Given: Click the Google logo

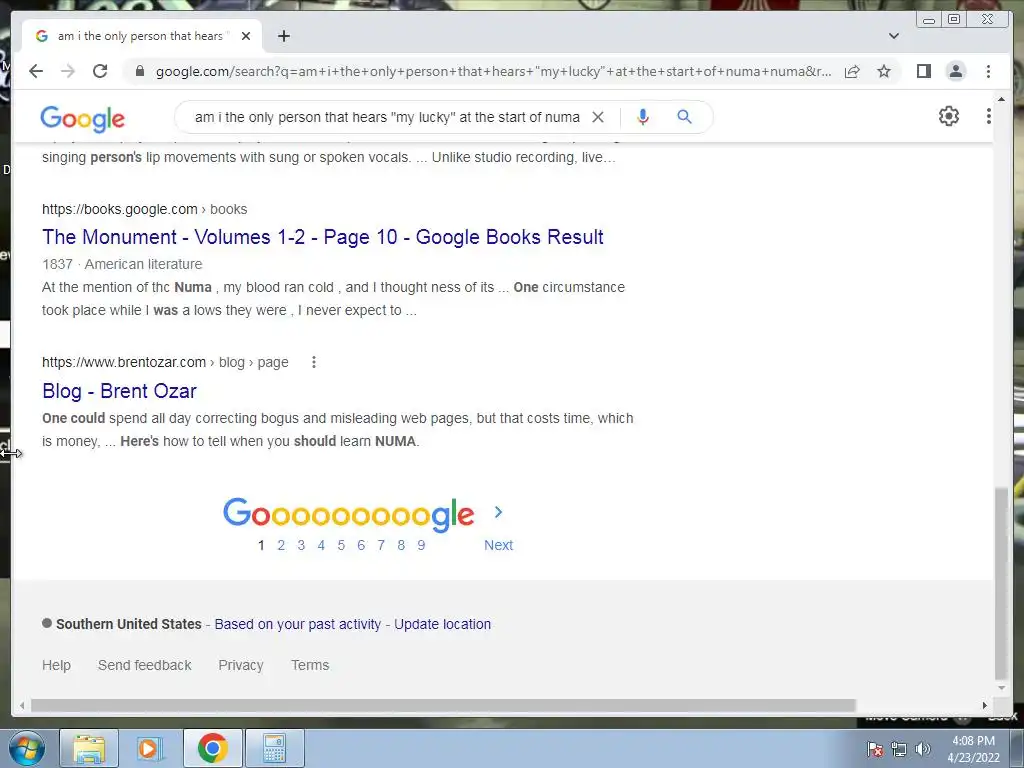Looking at the screenshot, I should click(x=82, y=118).
